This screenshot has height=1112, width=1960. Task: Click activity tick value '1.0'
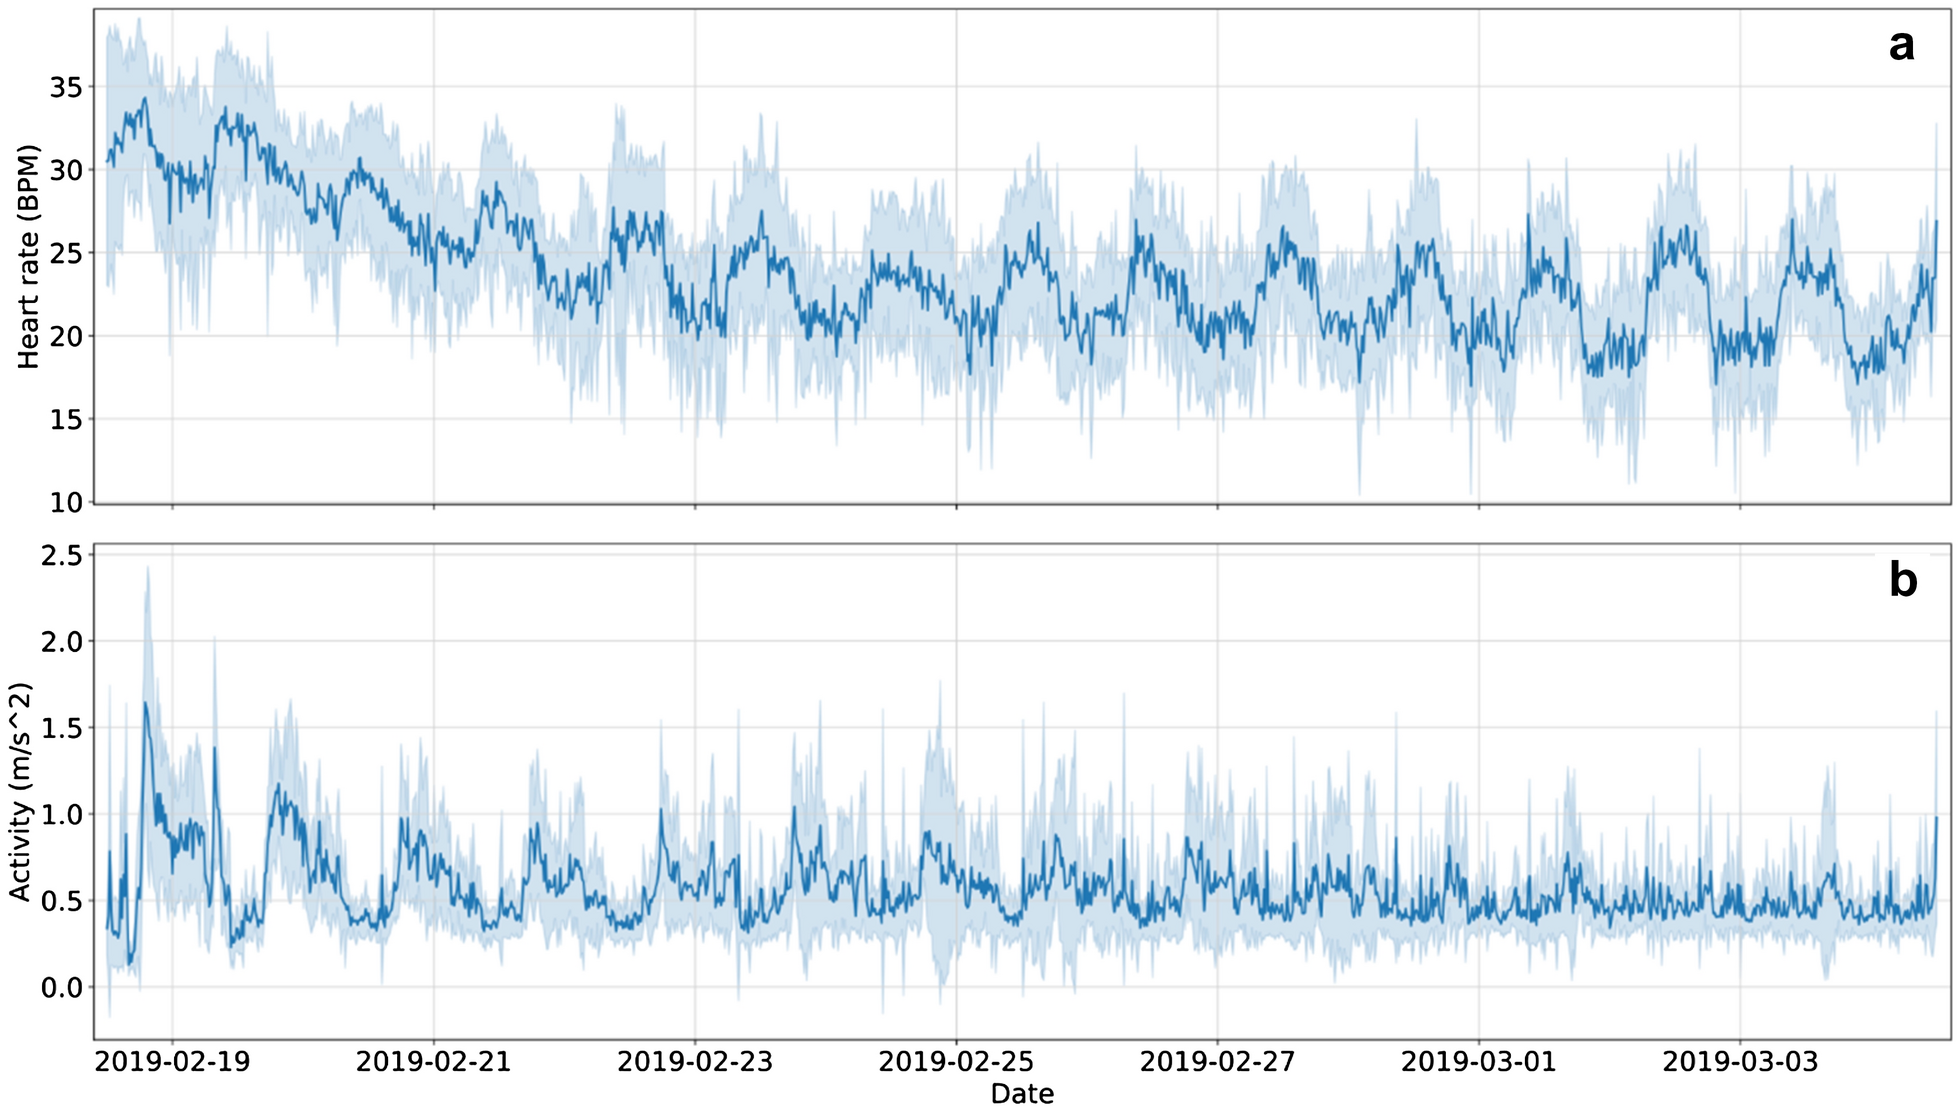click(x=62, y=814)
